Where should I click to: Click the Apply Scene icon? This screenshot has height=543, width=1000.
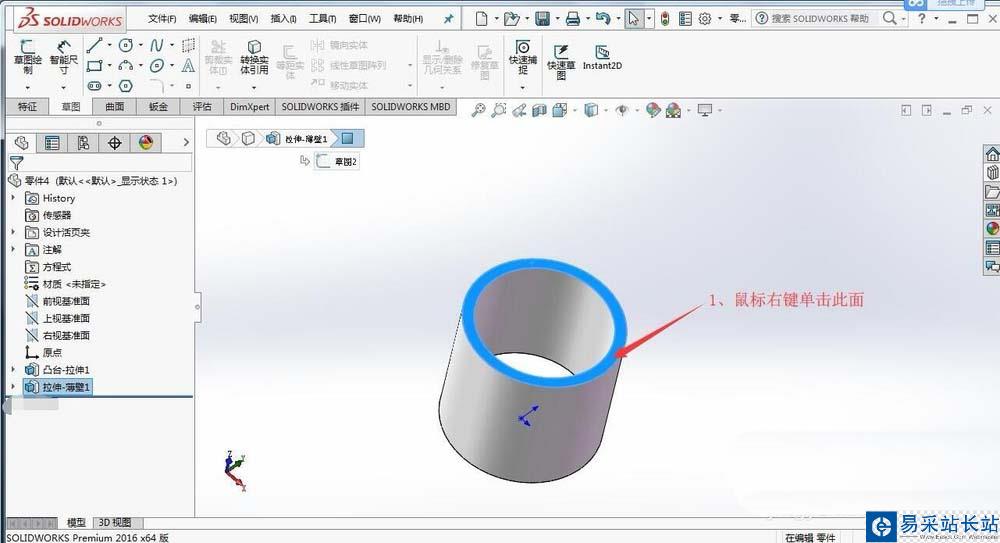click(673, 110)
